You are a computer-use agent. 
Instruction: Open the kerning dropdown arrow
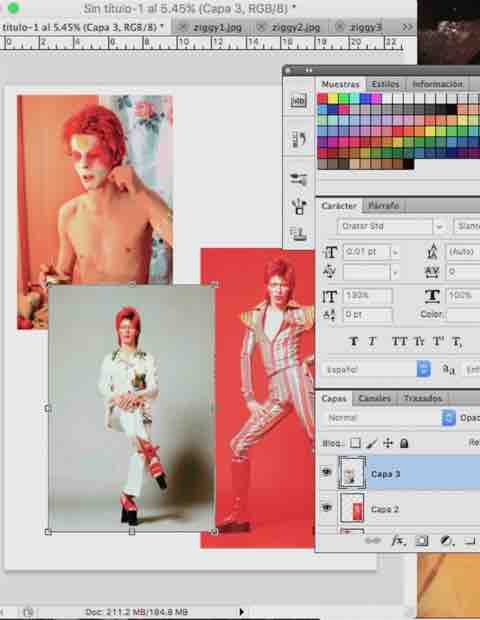pyautogui.click(x=395, y=272)
